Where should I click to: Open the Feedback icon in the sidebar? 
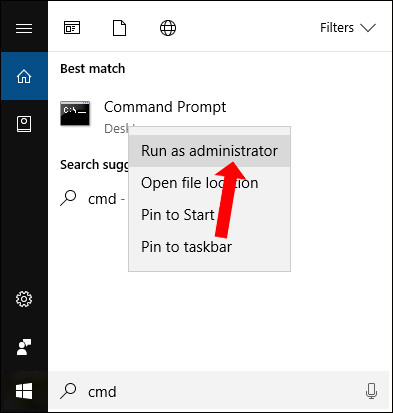24,347
